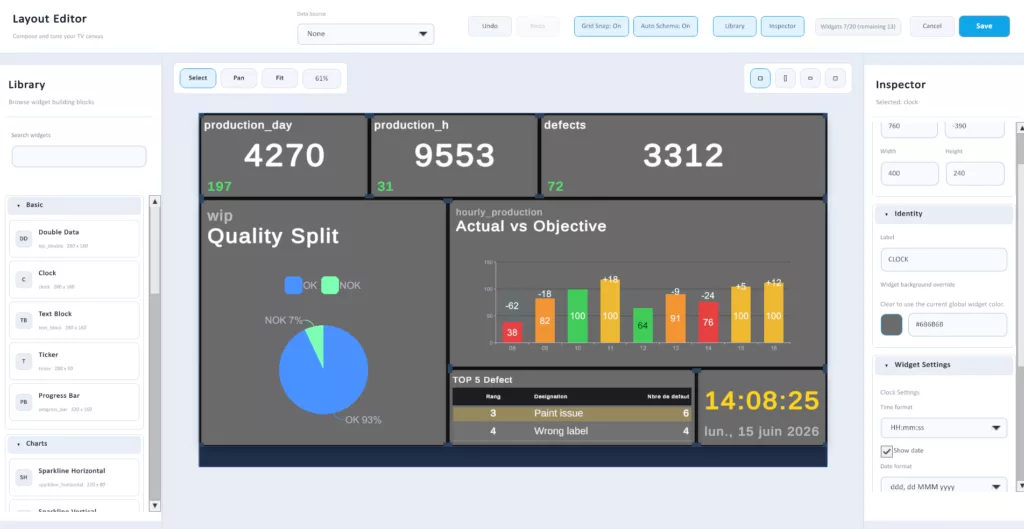Screen dimensions: 1024x529
Task: Add the Ticker widget from library
Action: click(x=74, y=361)
